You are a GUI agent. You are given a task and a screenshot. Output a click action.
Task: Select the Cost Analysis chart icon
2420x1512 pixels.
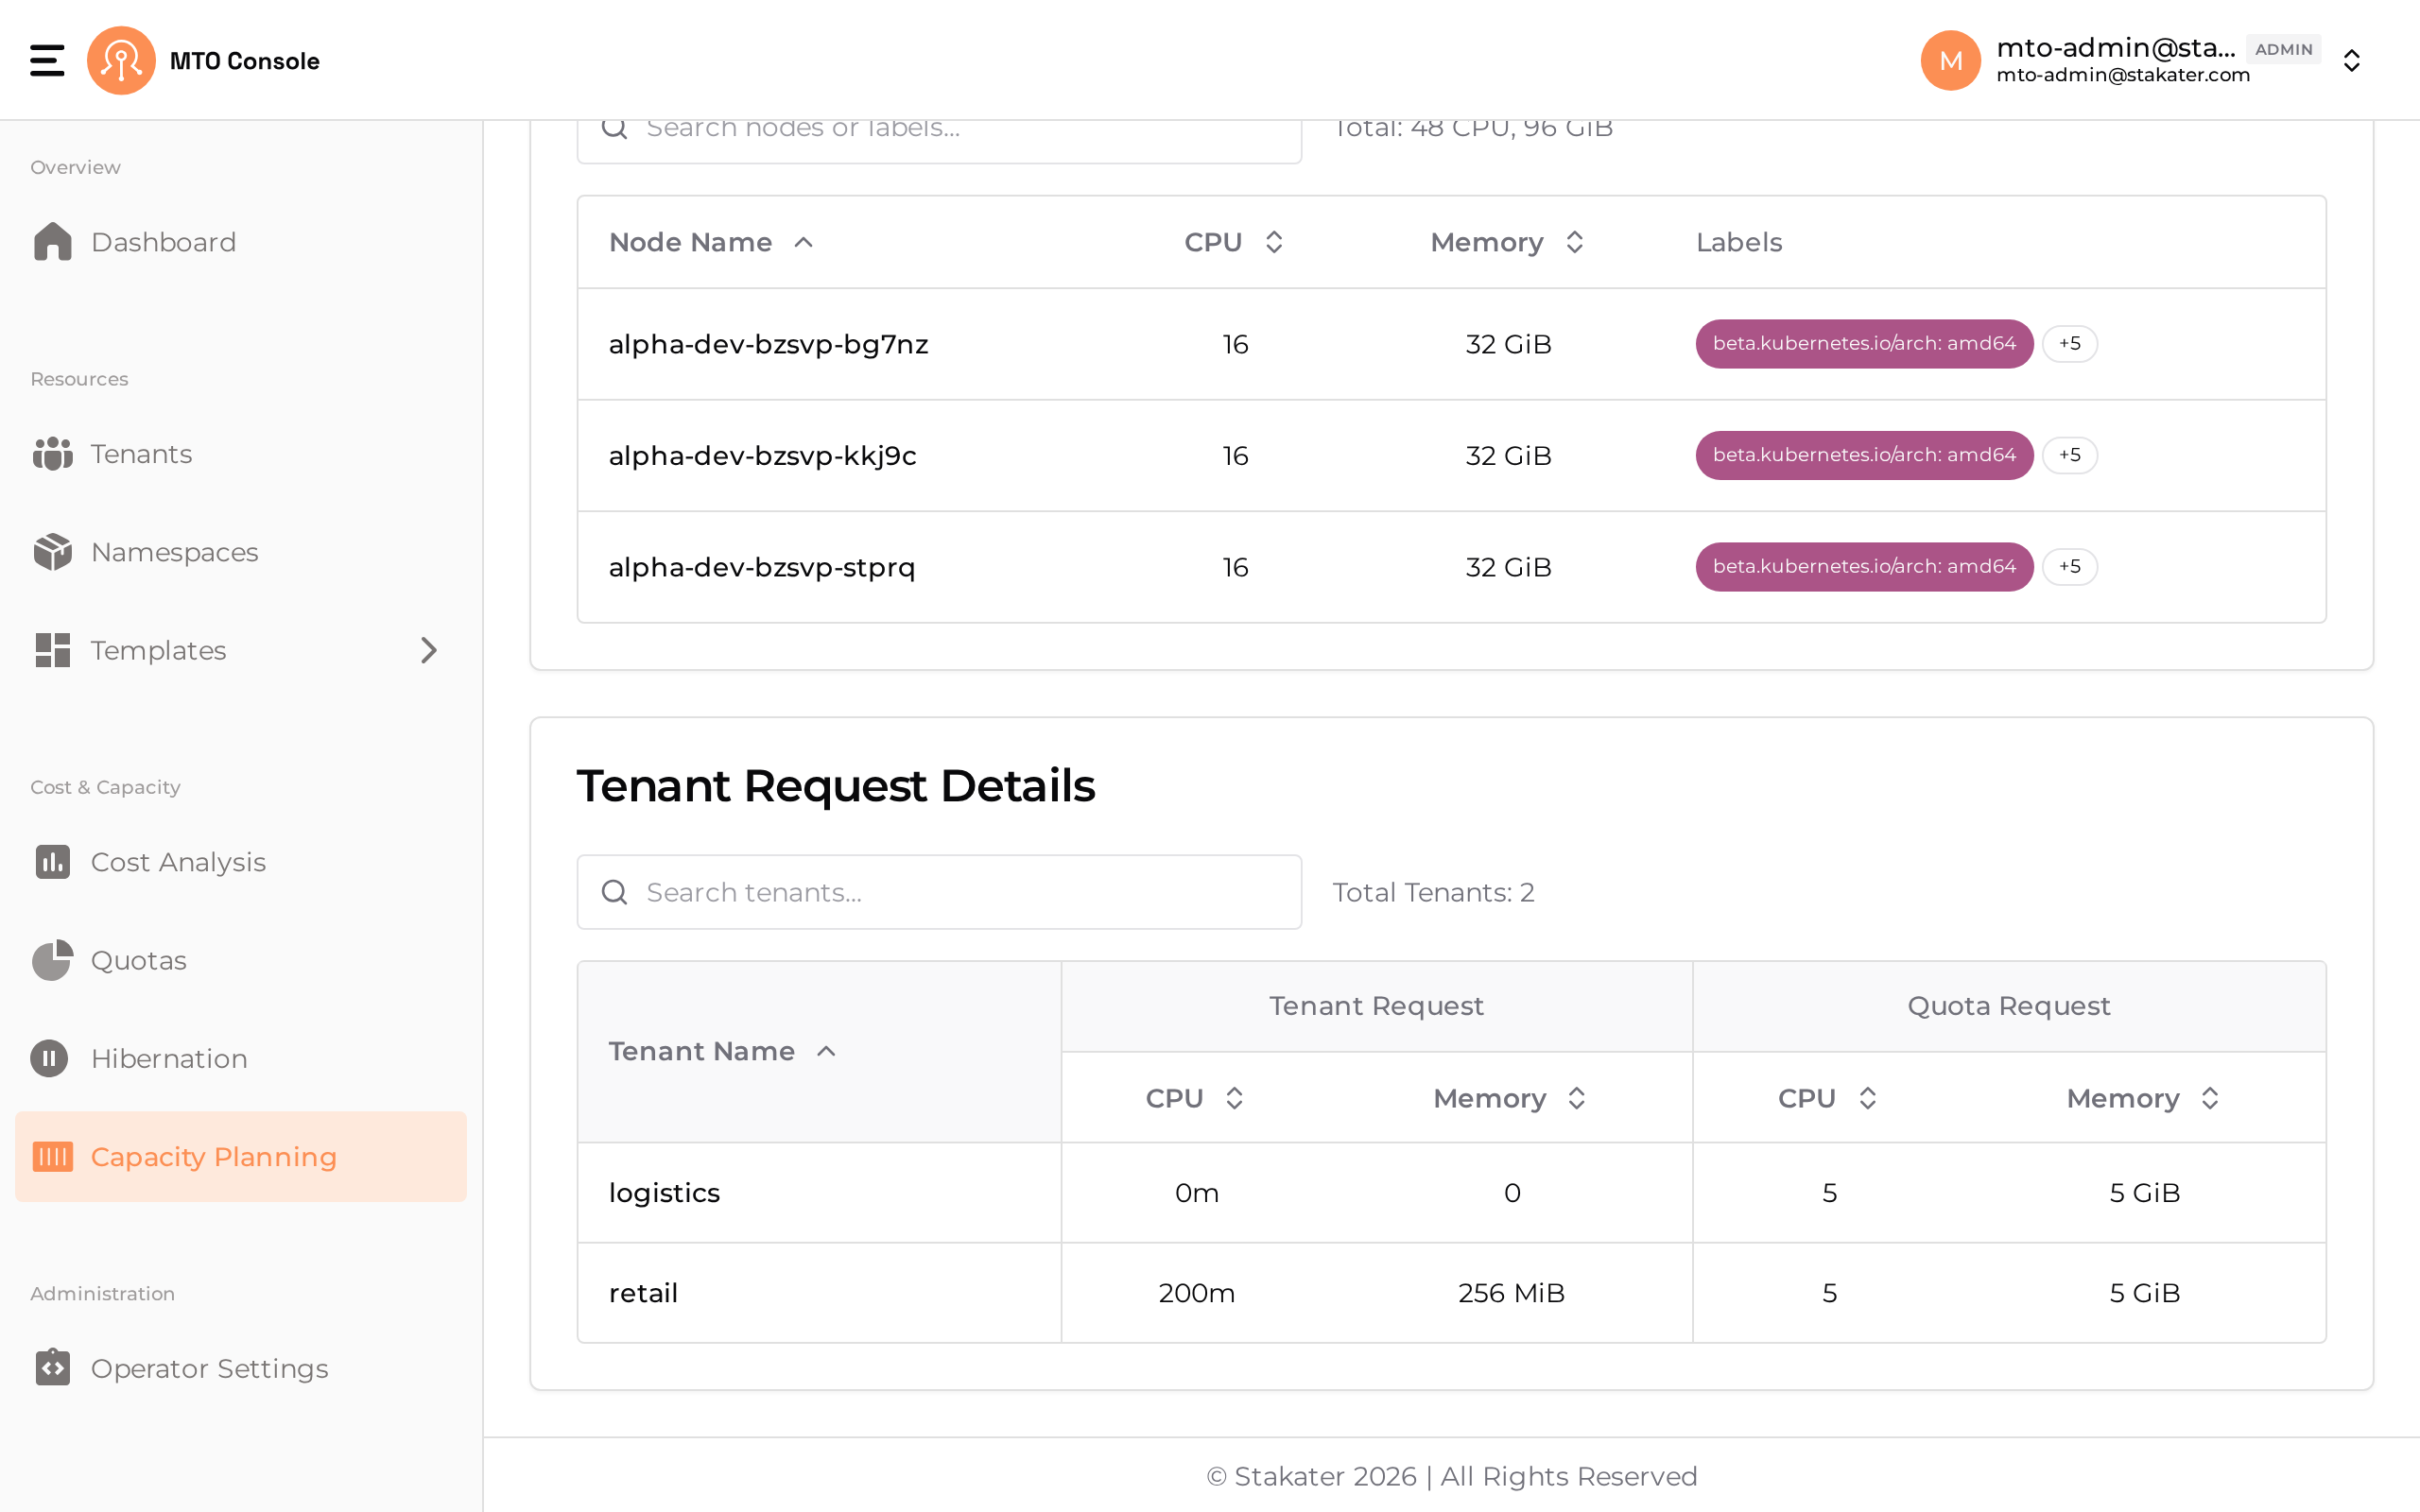[52, 862]
